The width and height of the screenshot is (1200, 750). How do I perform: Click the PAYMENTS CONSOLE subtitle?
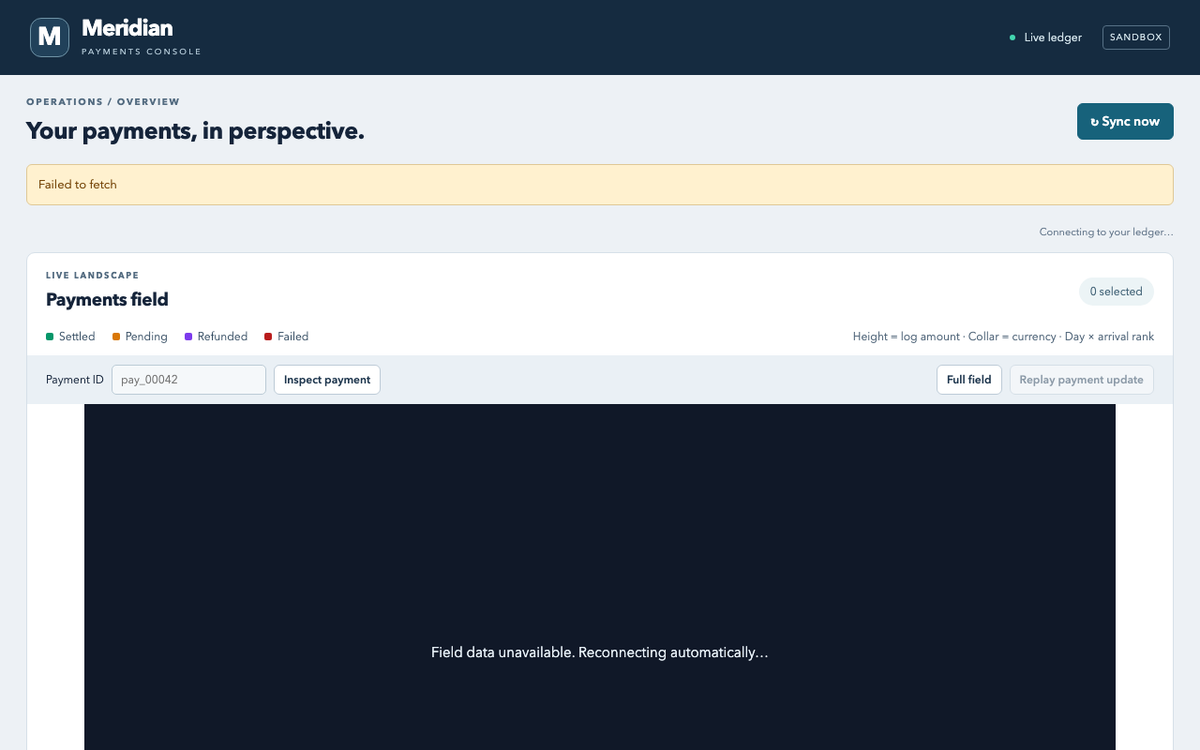pos(141,52)
